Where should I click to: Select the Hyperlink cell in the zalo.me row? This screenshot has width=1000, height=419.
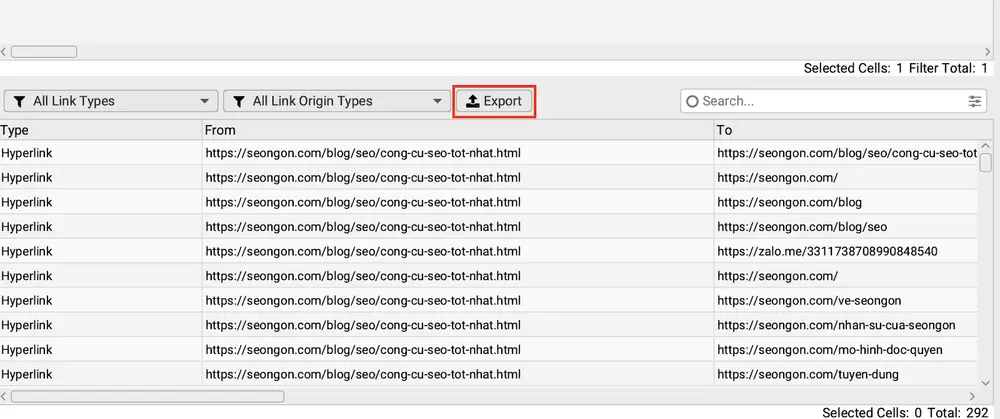pyautogui.click(x=101, y=251)
